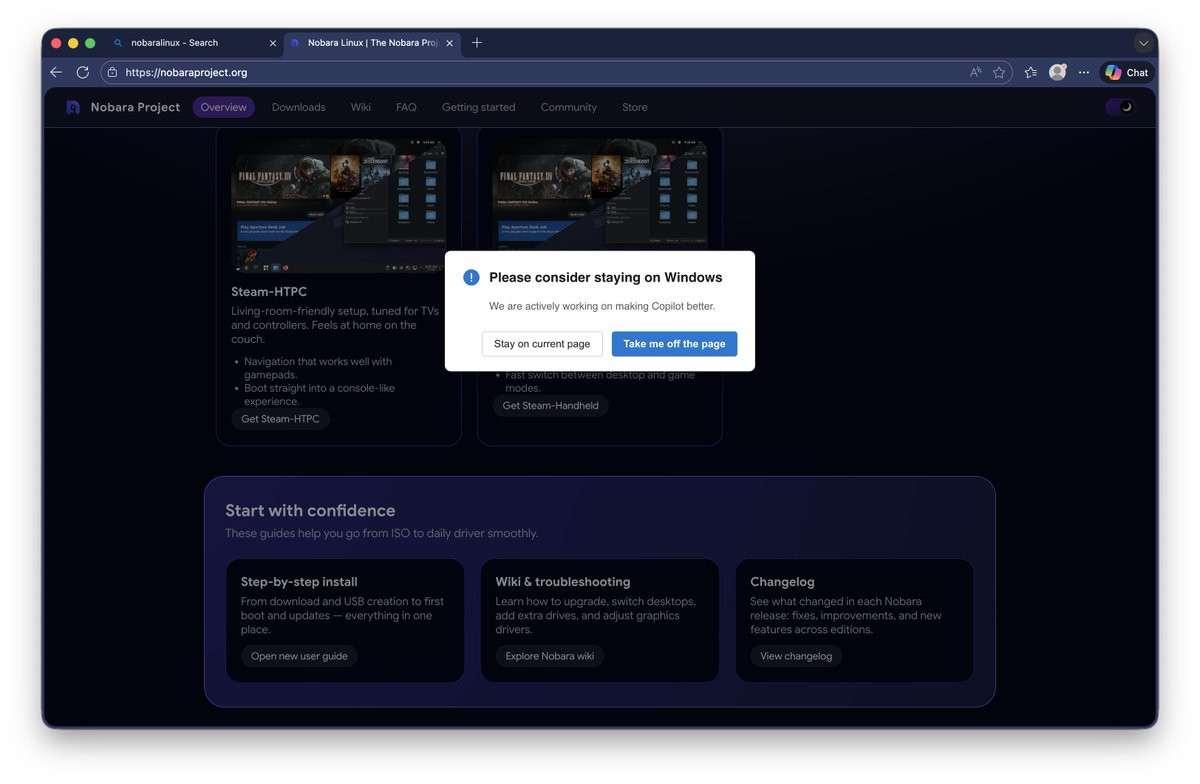Click the dialog info exclamation icon
The width and height of the screenshot is (1200, 784).
coord(472,277)
